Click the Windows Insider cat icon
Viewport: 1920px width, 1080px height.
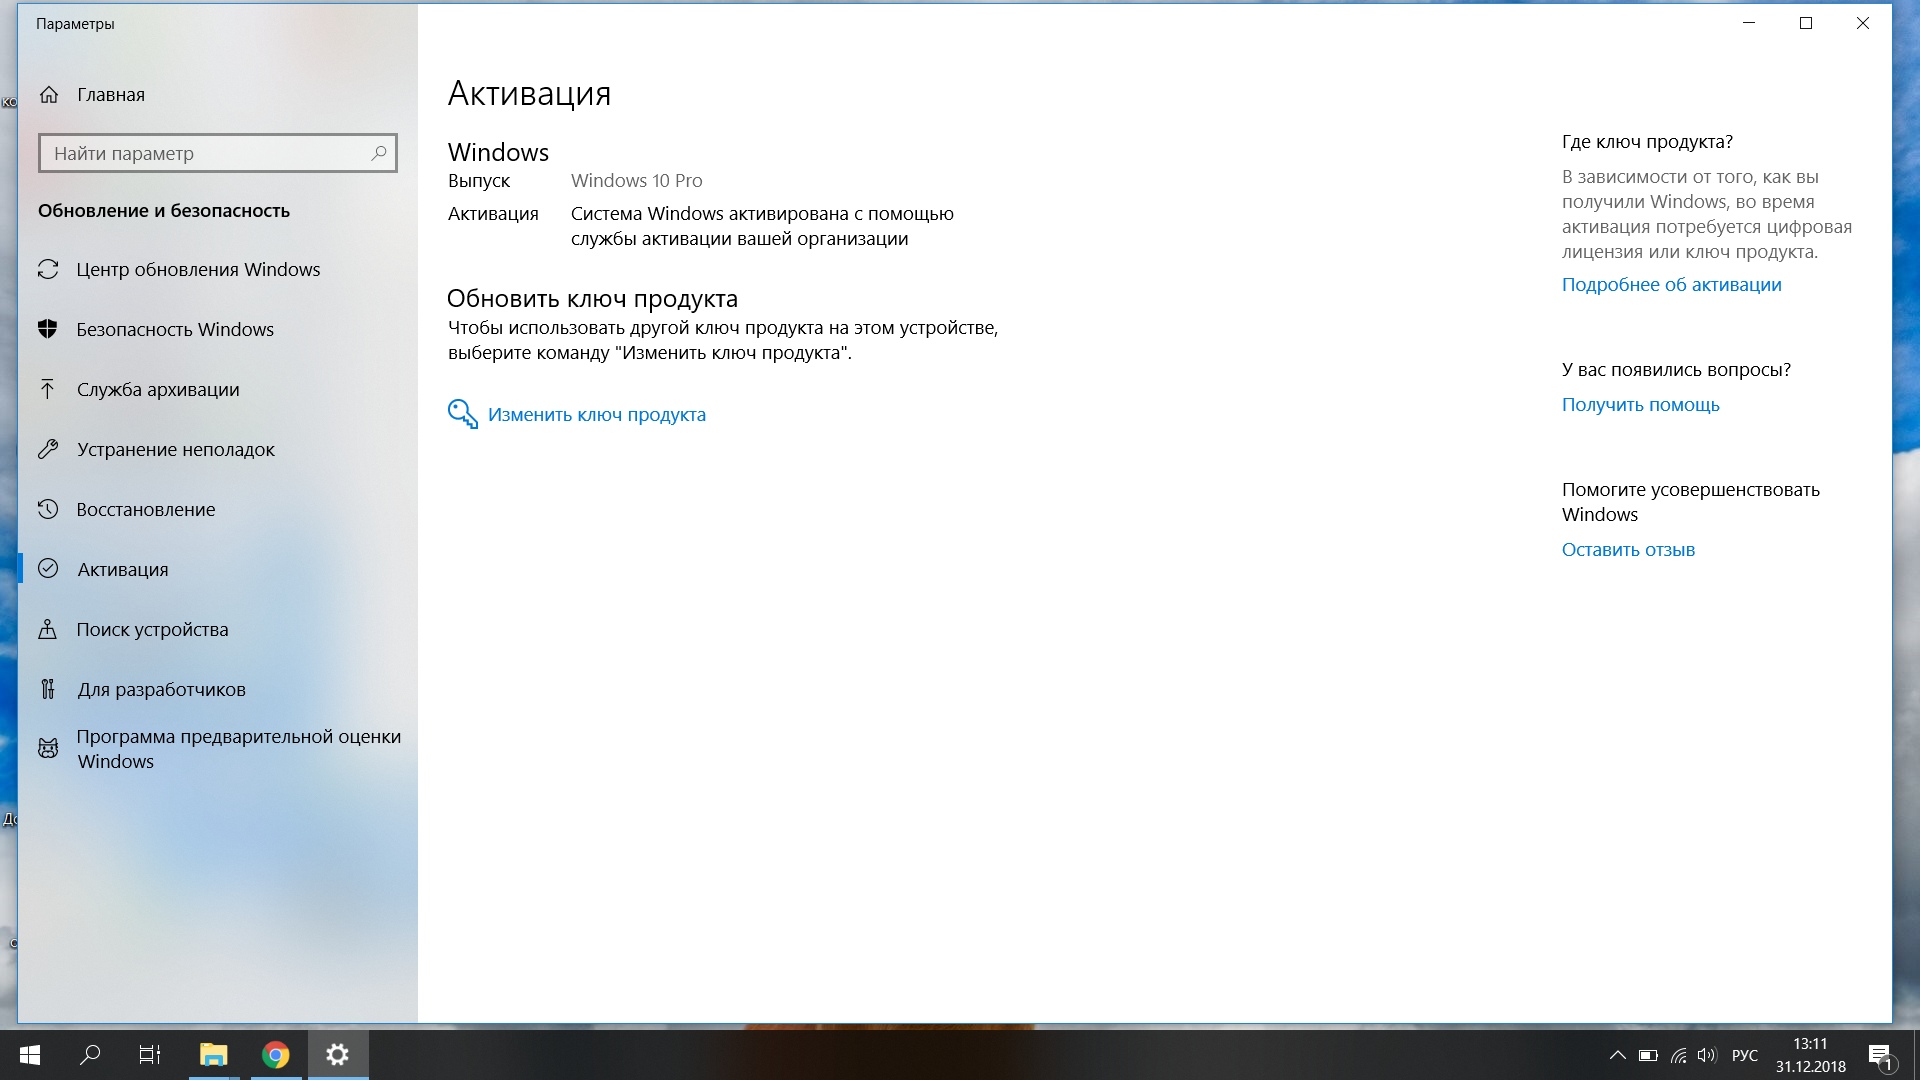point(48,748)
